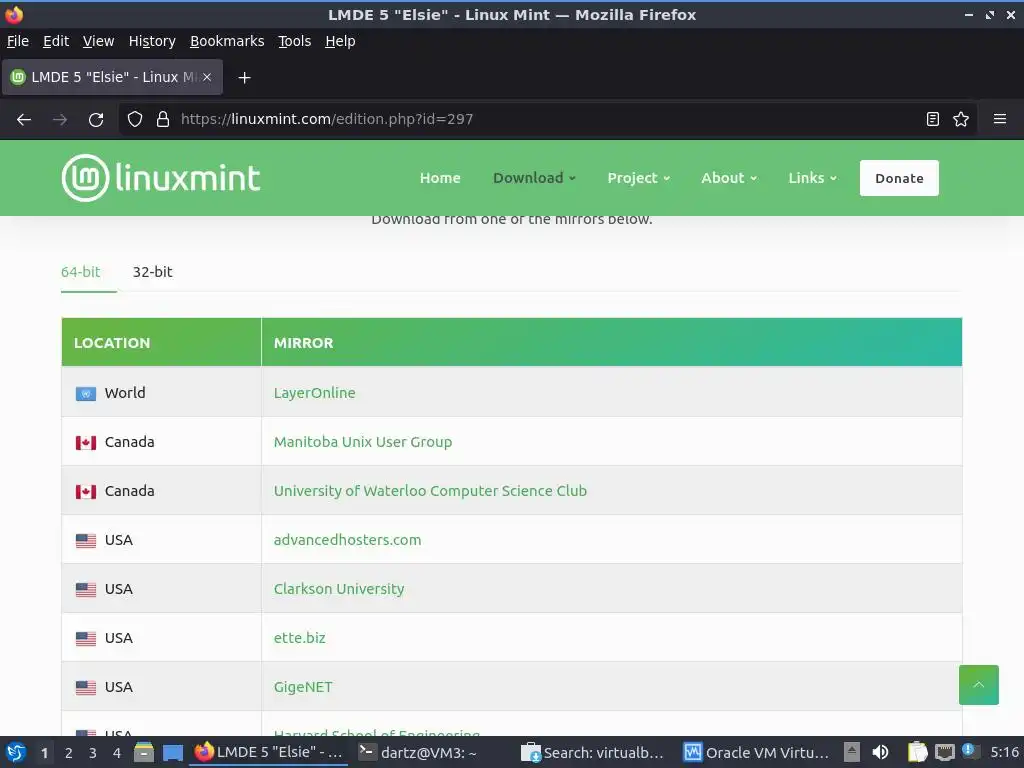The image size is (1024, 768).
Task: Open the GigeNET mirror link
Action: pyautogui.click(x=302, y=687)
